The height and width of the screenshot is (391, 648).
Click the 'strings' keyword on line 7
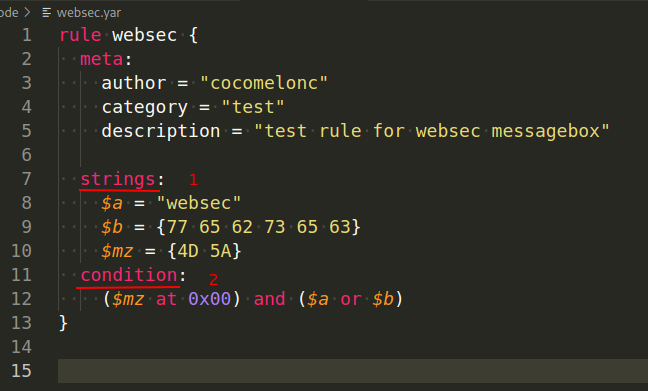point(118,179)
